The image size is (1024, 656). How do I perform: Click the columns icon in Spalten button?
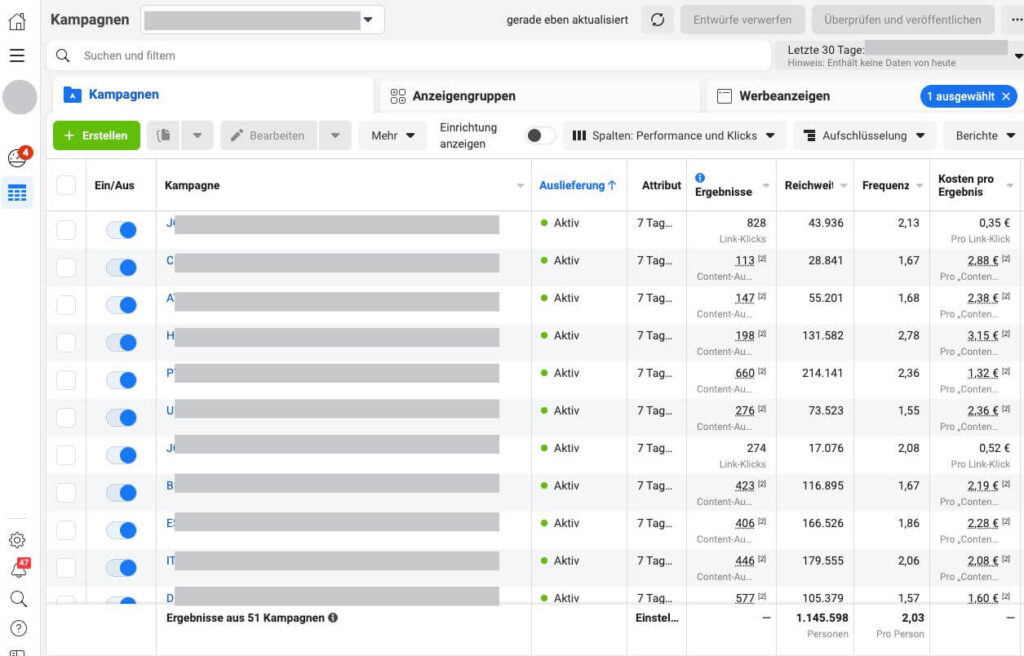pyautogui.click(x=579, y=135)
